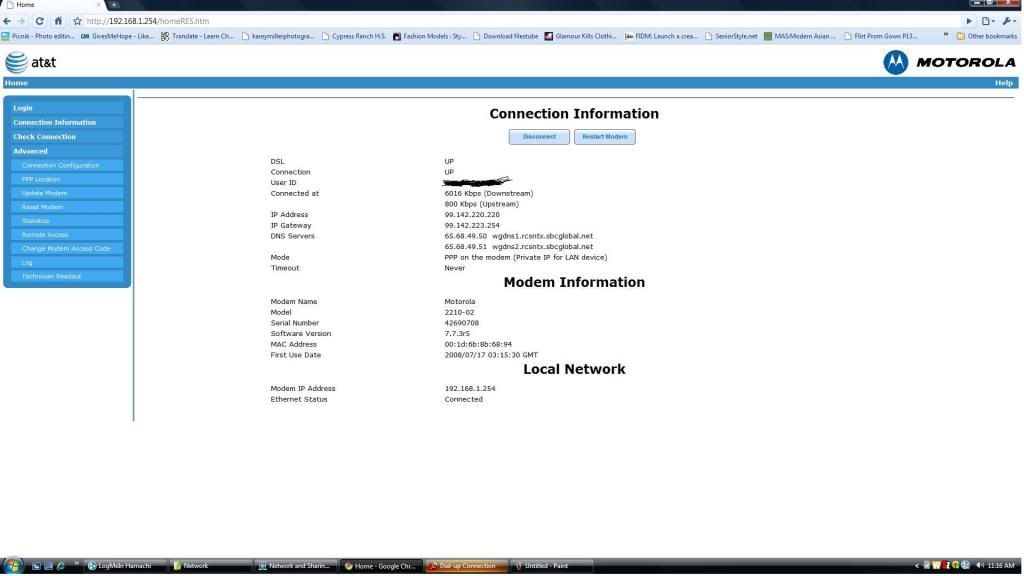Click the volume speaker tray icon
Screen dimensions: 1024x576
click(x=980, y=566)
